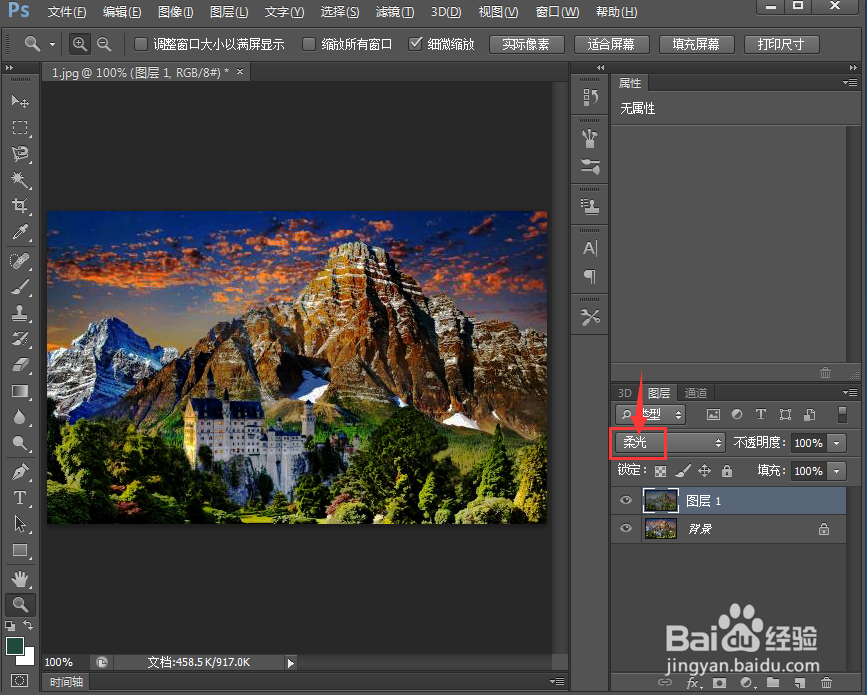Select the Clone Stamp tool
867x695 pixels.
(x=20, y=313)
